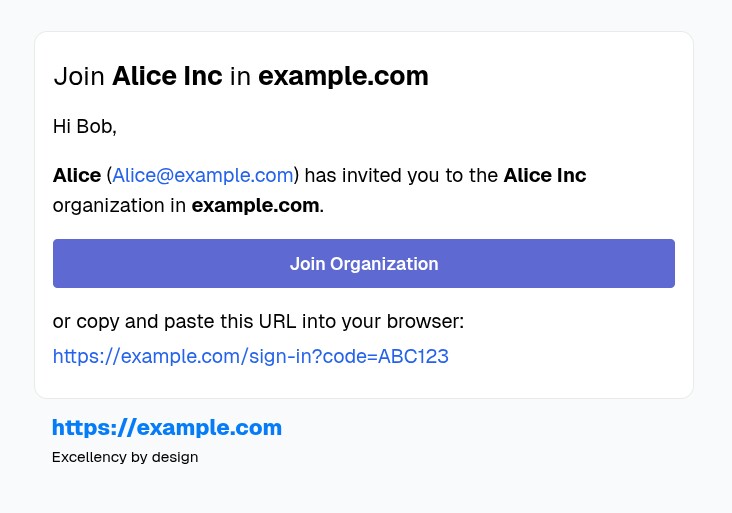
Task: Open the sign-in URL with code ABC123
Action: (250, 356)
